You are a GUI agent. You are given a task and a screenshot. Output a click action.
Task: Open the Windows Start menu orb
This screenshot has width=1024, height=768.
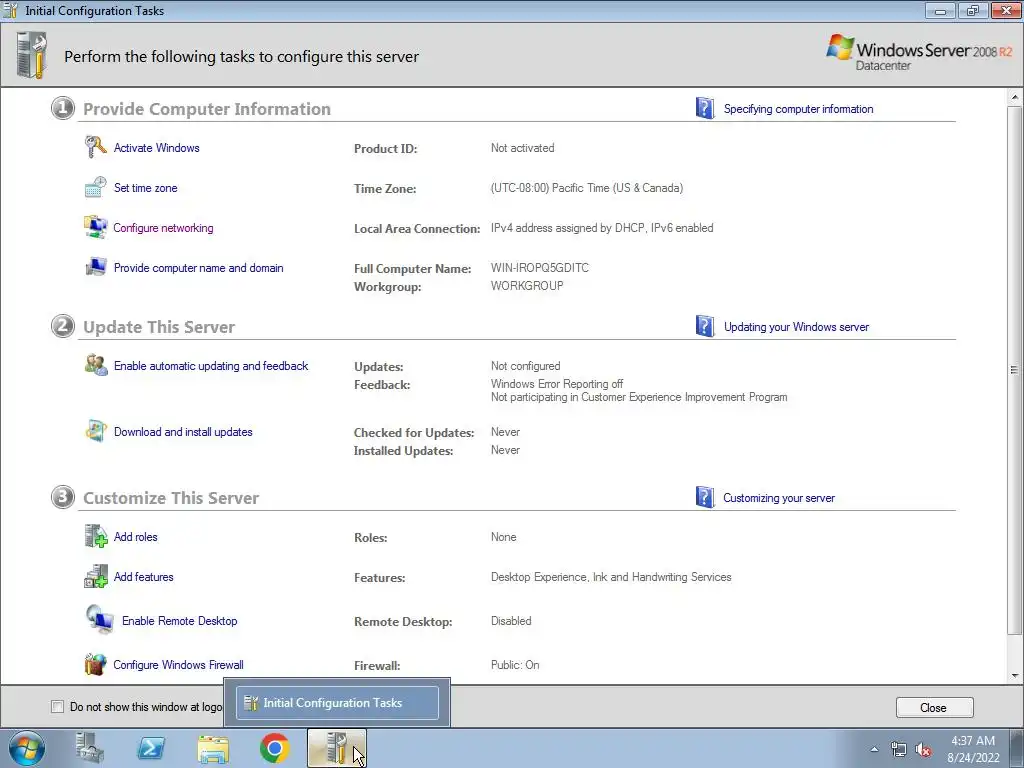point(27,748)
